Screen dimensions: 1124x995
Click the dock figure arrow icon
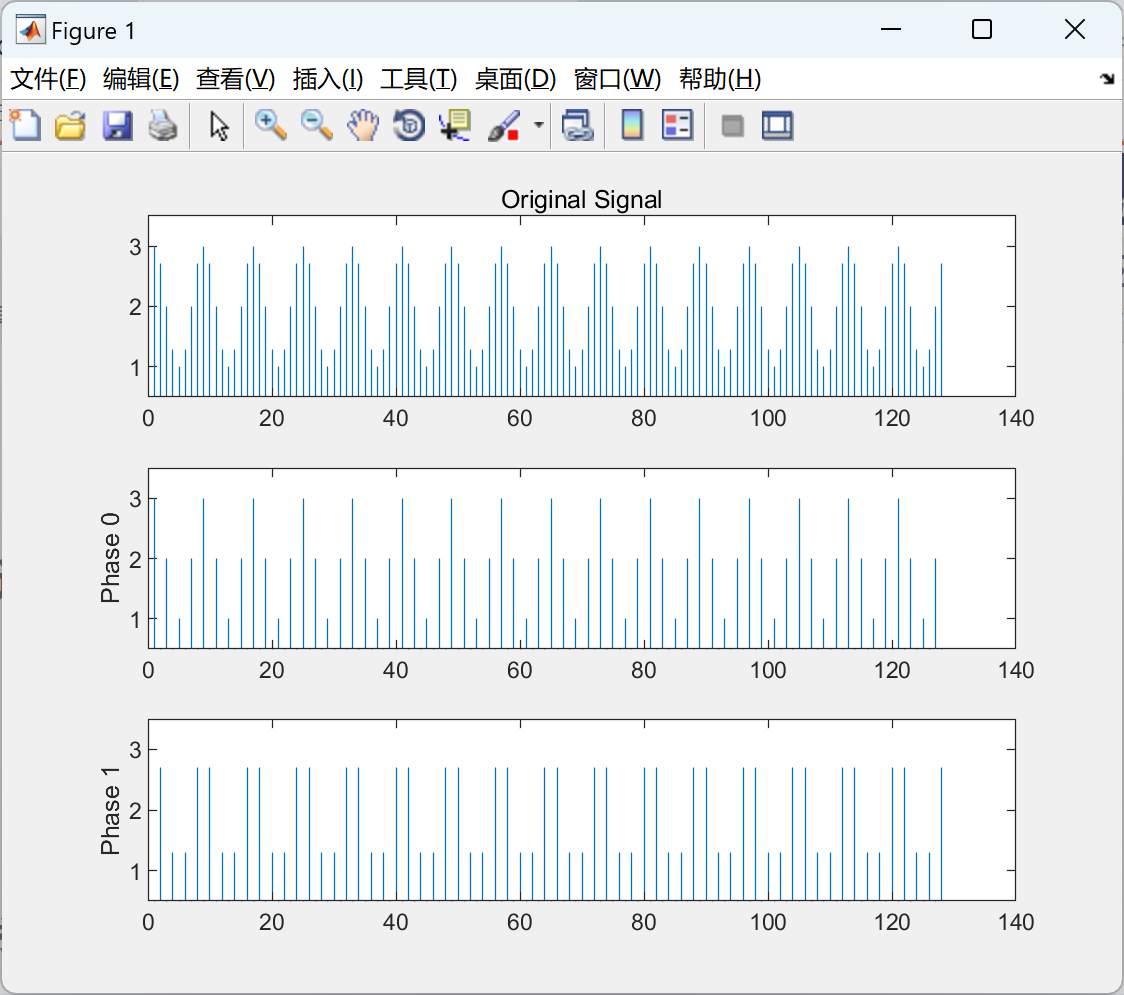pyautogui.click(x=1107, y=79)
